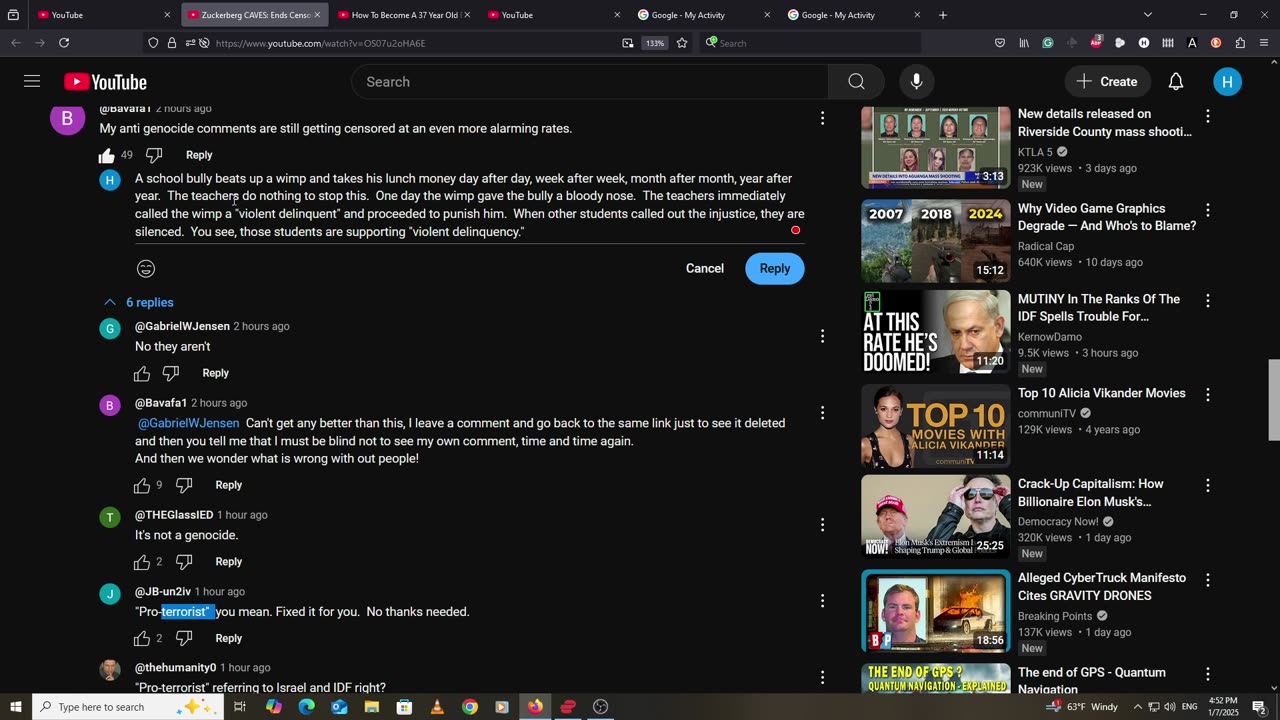Collapse the '6 replies' thread

139,302
